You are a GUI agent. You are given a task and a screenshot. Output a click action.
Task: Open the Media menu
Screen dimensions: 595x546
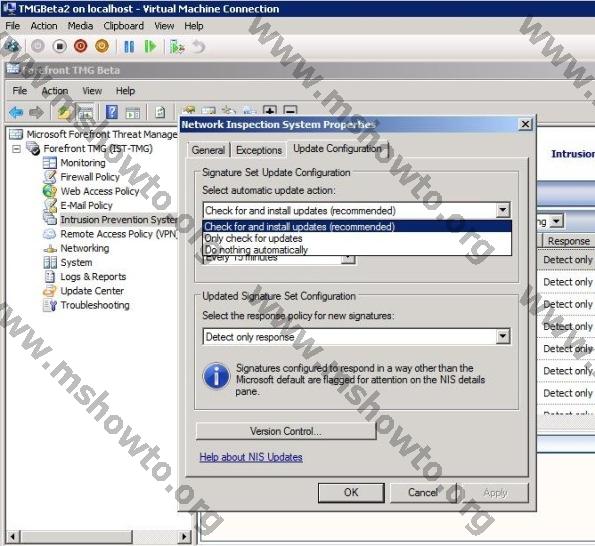point(80,26)
